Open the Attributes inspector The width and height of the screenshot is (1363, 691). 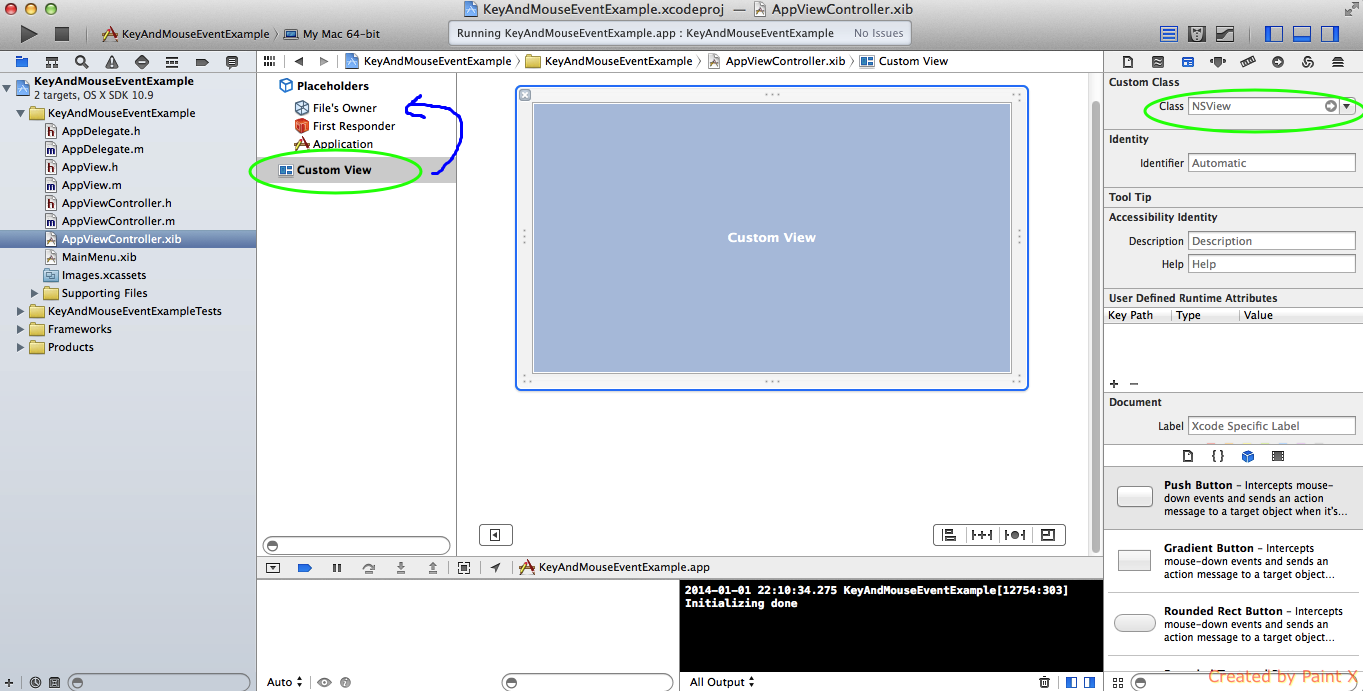click(x=1217, y=62)
